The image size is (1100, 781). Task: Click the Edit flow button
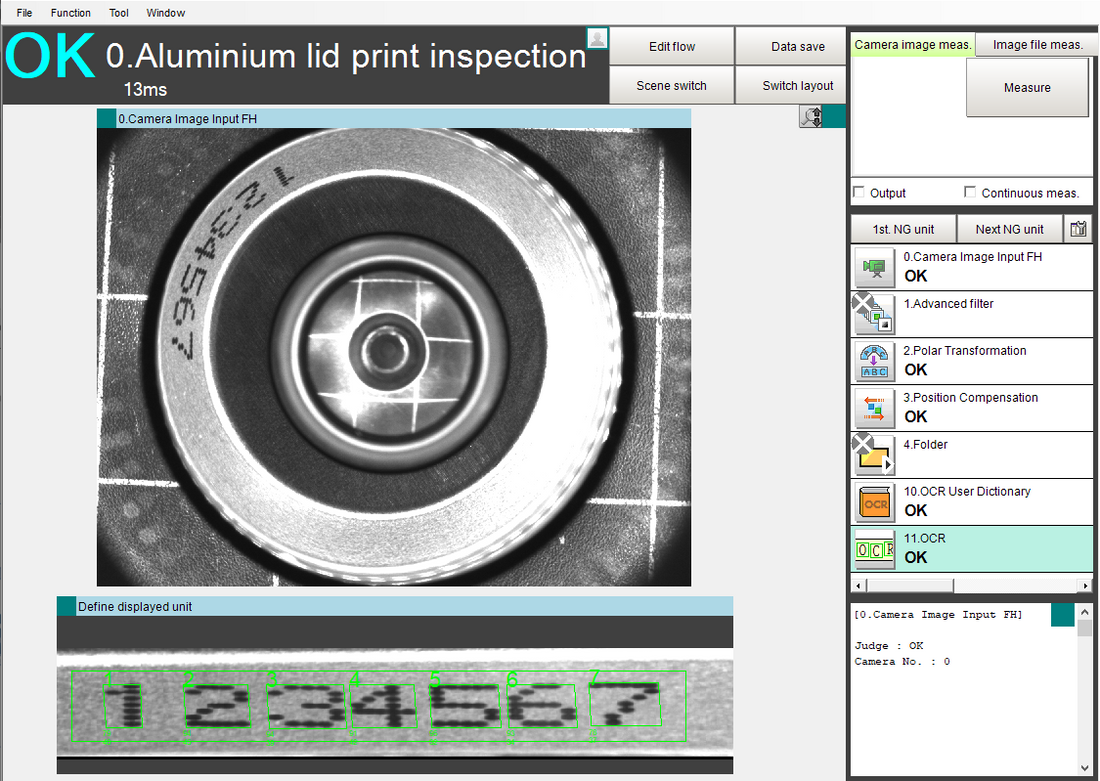tap(671, 46)
